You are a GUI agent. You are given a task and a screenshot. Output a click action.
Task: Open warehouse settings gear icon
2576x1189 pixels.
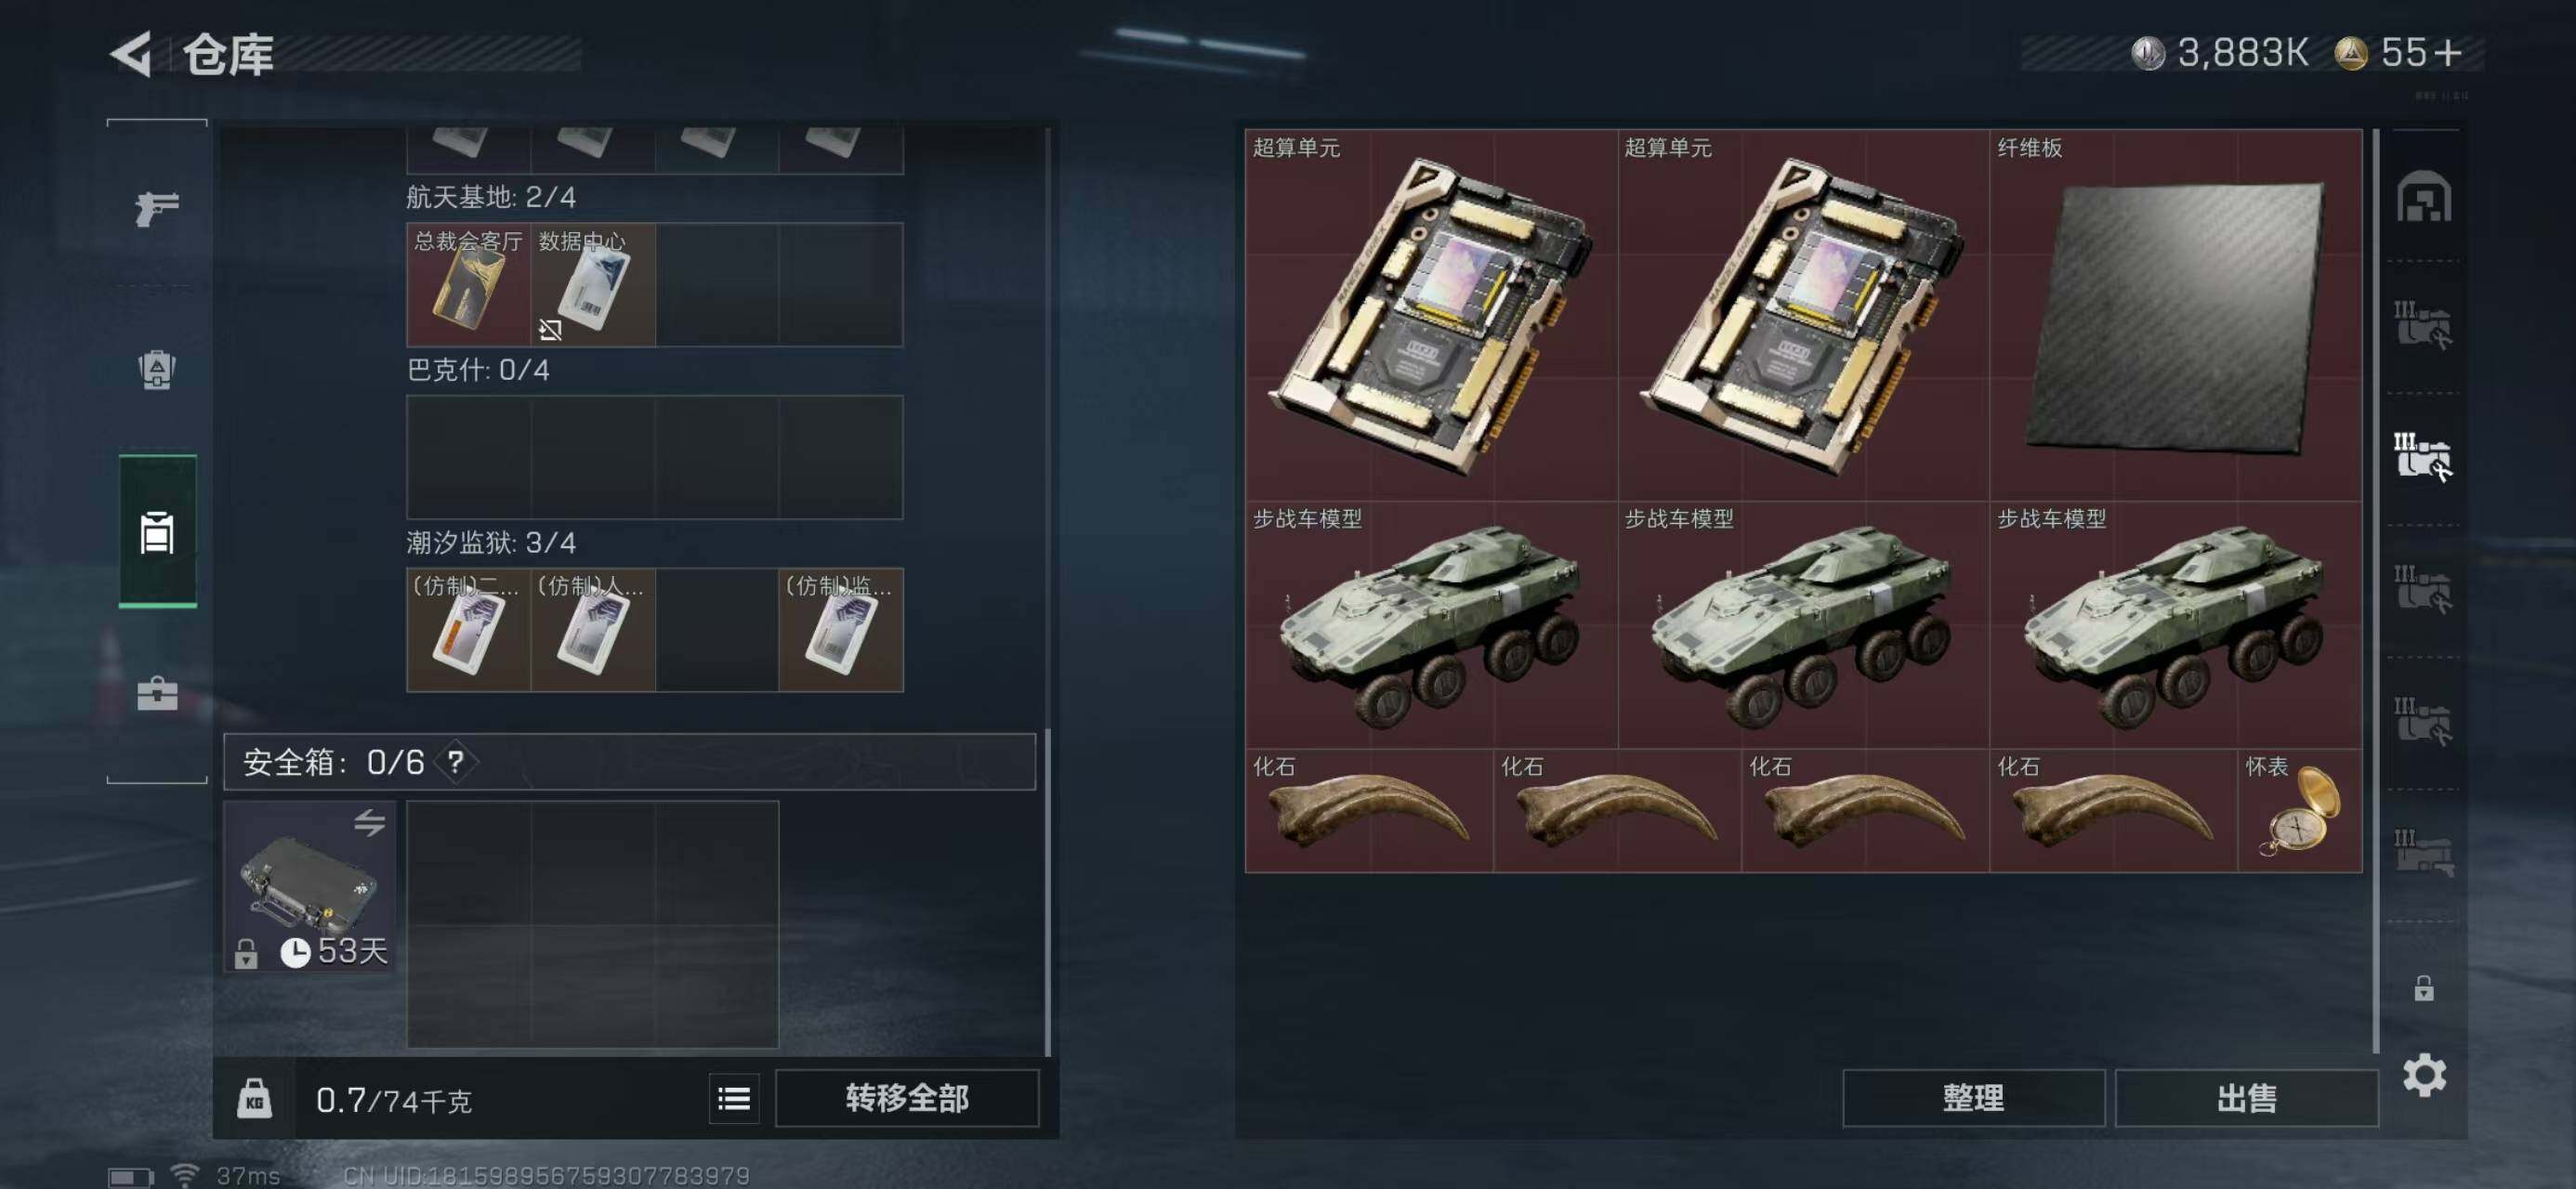click(2424, 1075)
